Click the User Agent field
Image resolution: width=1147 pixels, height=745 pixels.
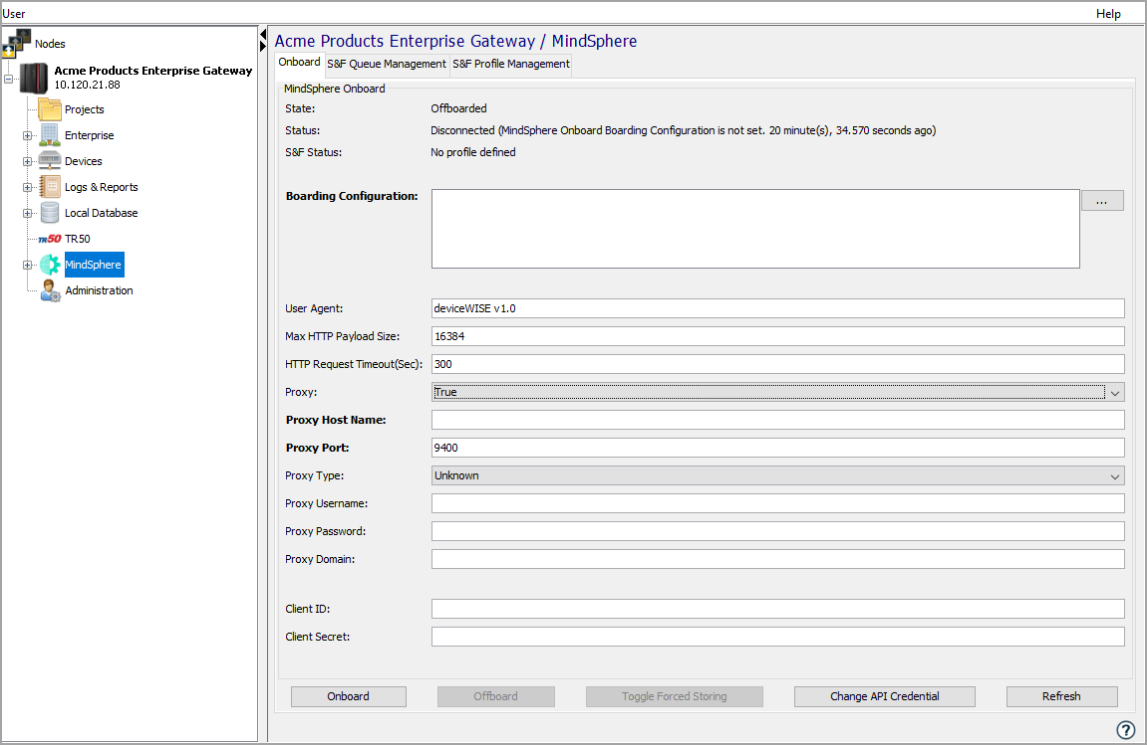click(x=778, y=308)
